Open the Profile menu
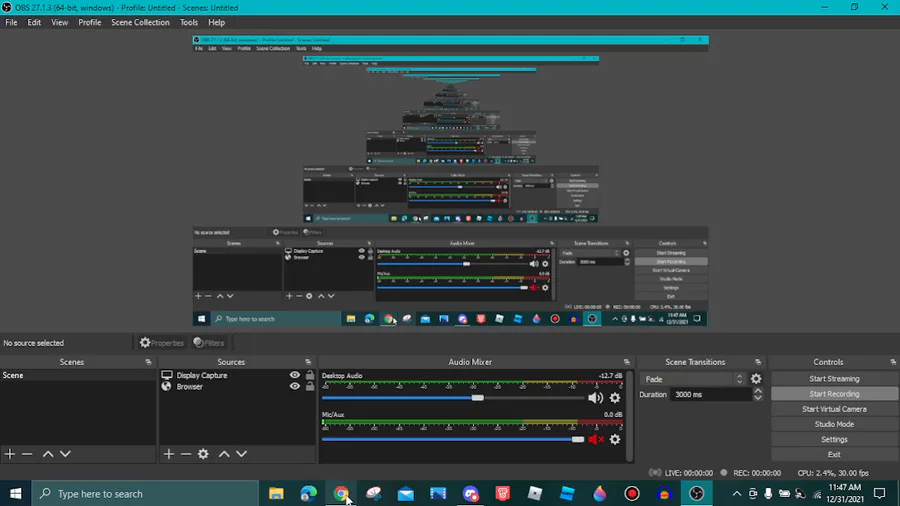The height and width of the screenshot is (506, 900). [x=90, y=22]
